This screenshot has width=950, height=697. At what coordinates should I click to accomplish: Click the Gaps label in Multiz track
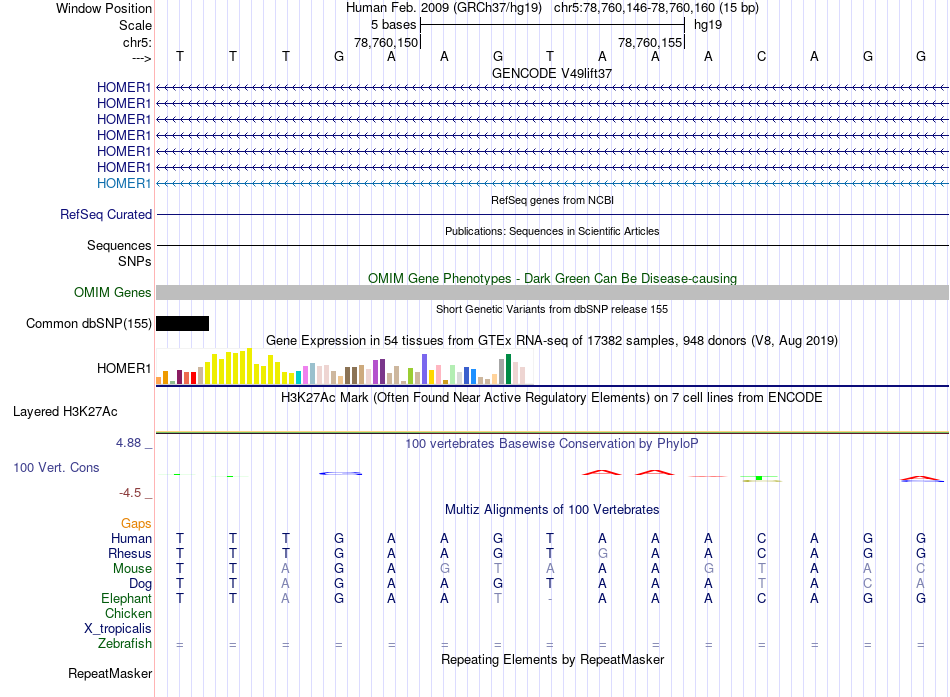(136, 523)
